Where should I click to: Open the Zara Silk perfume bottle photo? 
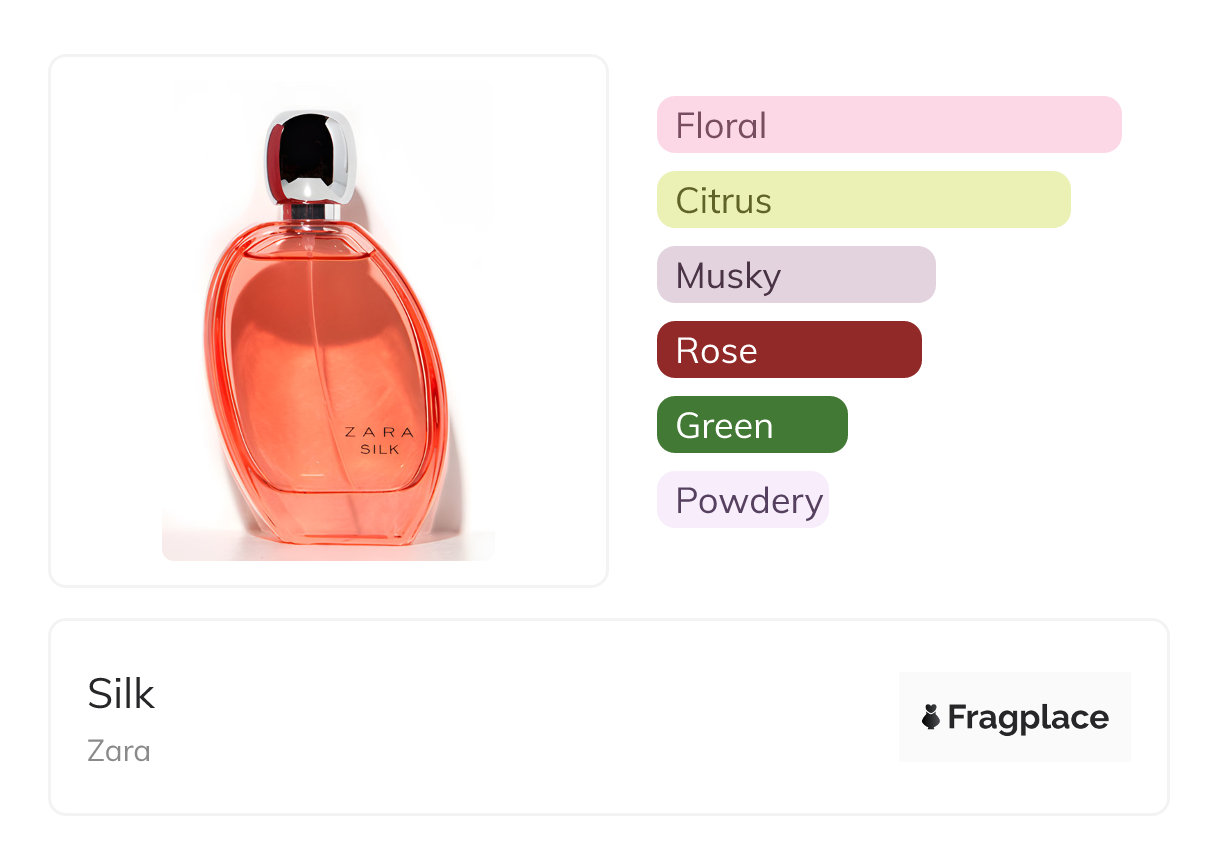[328, 320]
